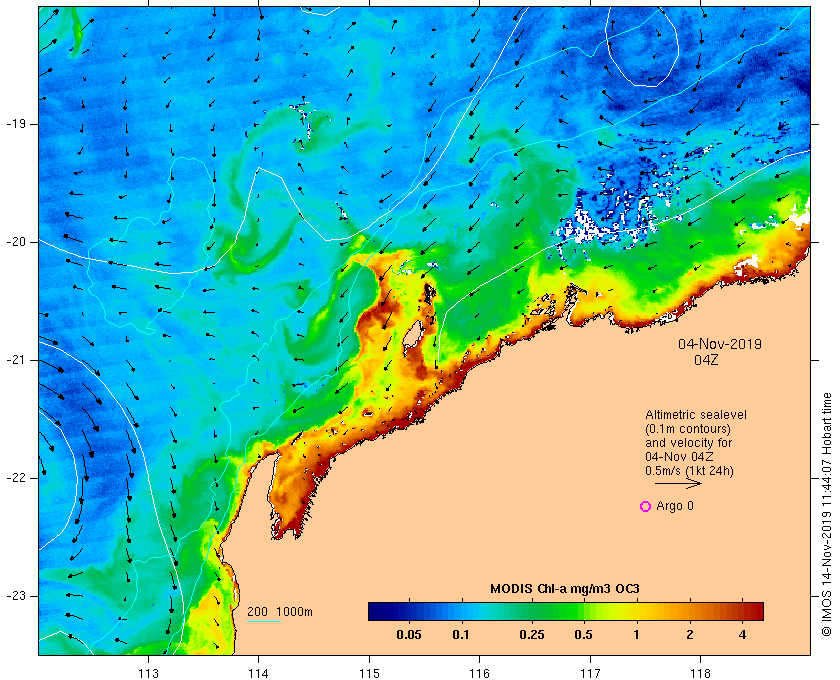
Task: Click color scale value 2
Action: click(x=689, y=635)
